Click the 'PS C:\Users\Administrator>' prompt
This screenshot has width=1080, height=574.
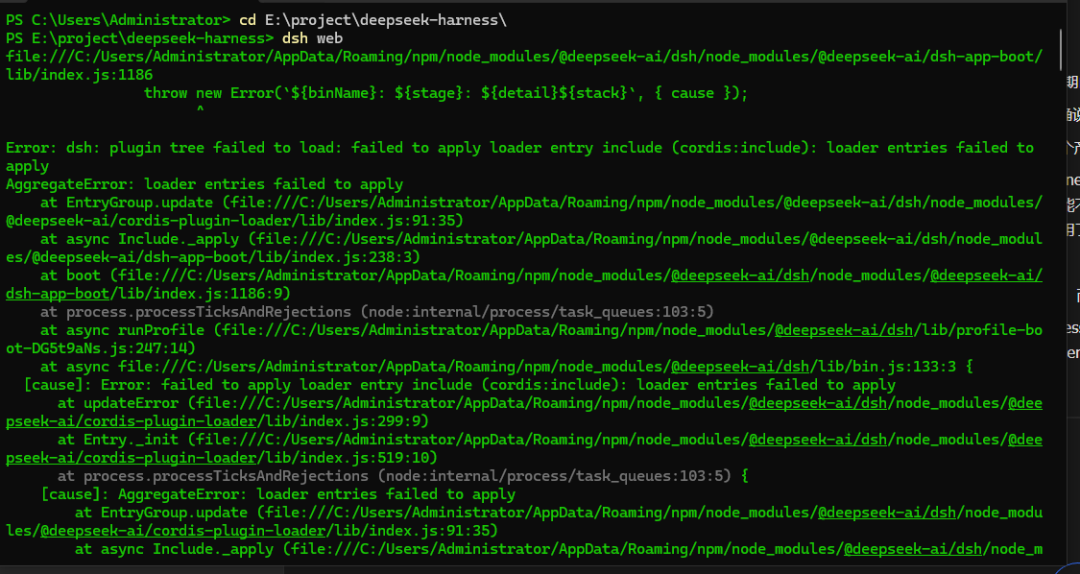118,20
